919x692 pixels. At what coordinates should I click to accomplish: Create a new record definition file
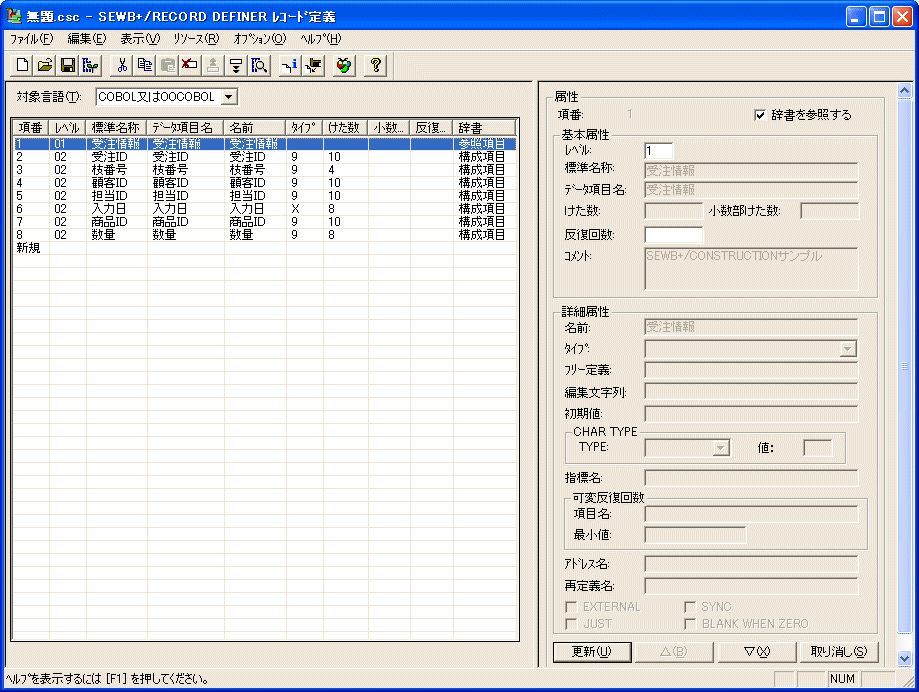click(x=21, y=64)
